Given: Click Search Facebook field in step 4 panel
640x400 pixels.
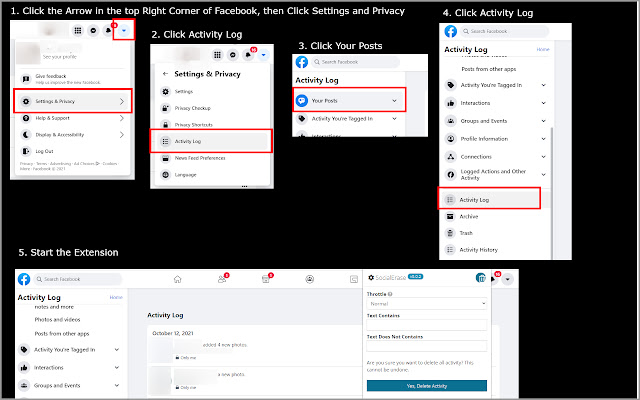Looking at the screenshot, I should pos(504,31).
